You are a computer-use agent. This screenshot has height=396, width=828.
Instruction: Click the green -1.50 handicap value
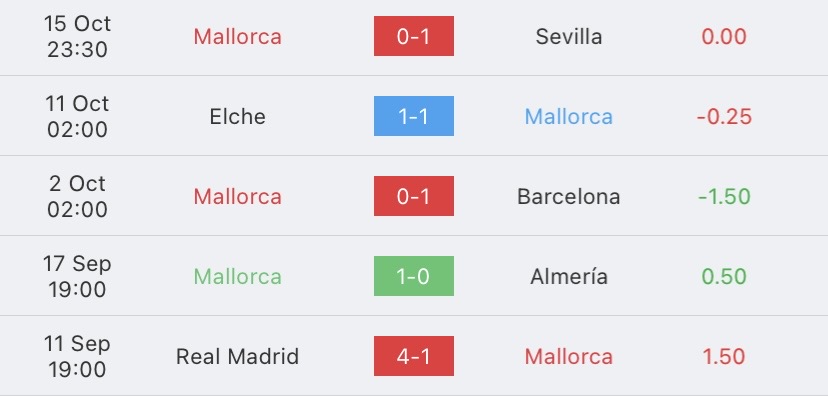point(724,196)
